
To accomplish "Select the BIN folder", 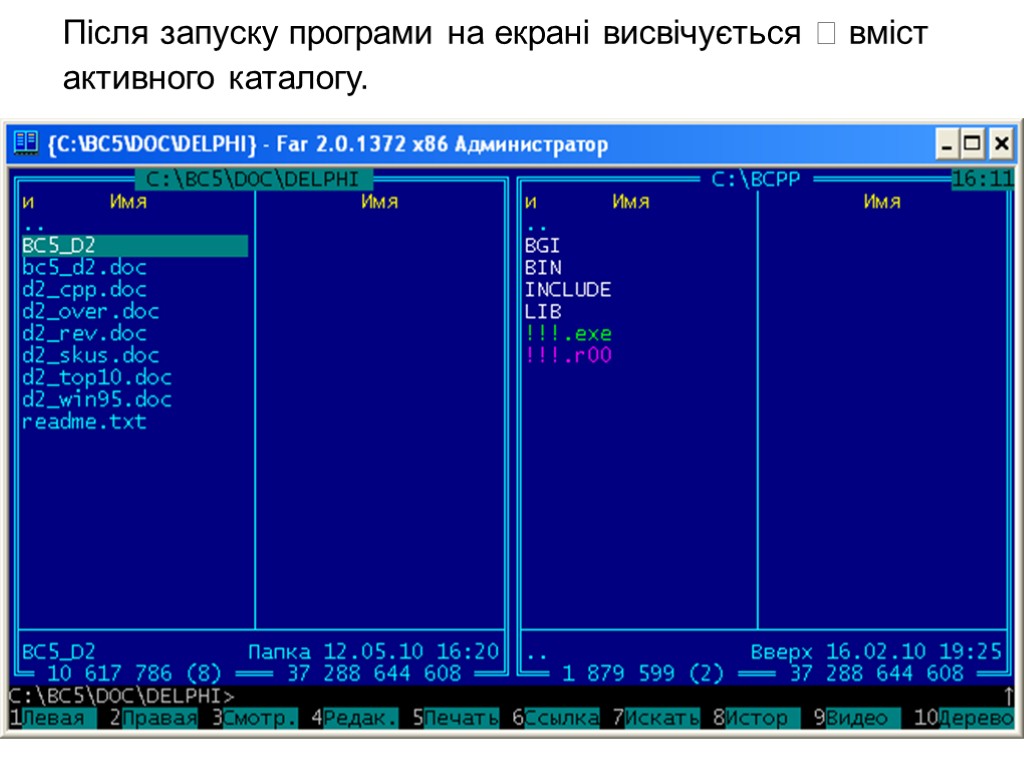I will click(x=542, y=268).
